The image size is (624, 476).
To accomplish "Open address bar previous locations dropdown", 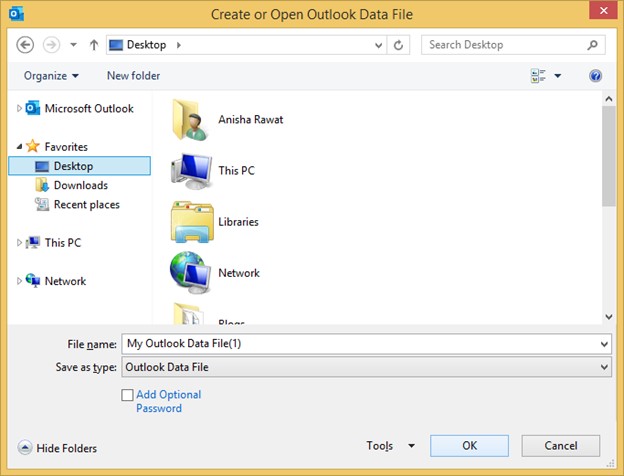I will [x=378, y=45].
